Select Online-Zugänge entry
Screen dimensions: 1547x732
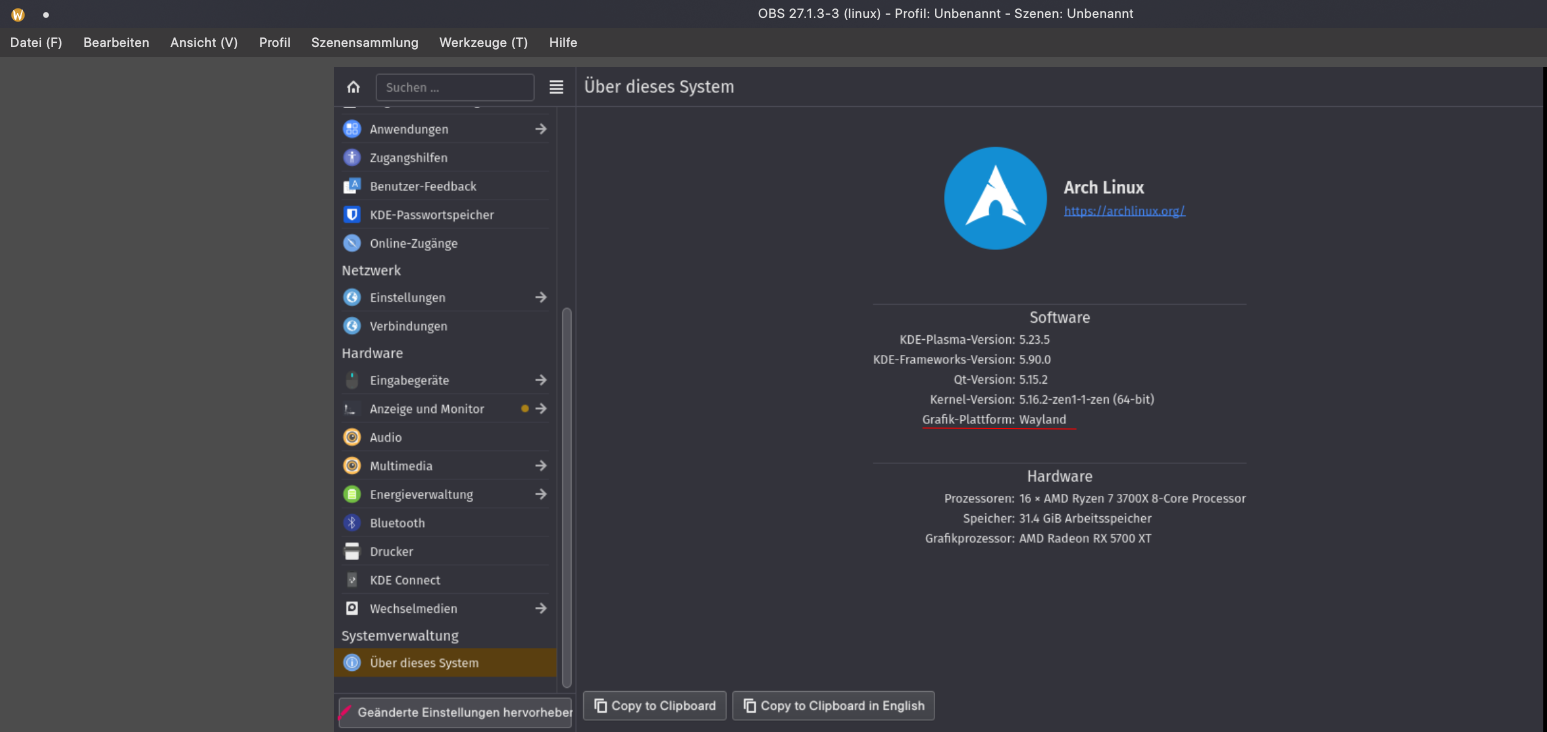coord(445,243)
